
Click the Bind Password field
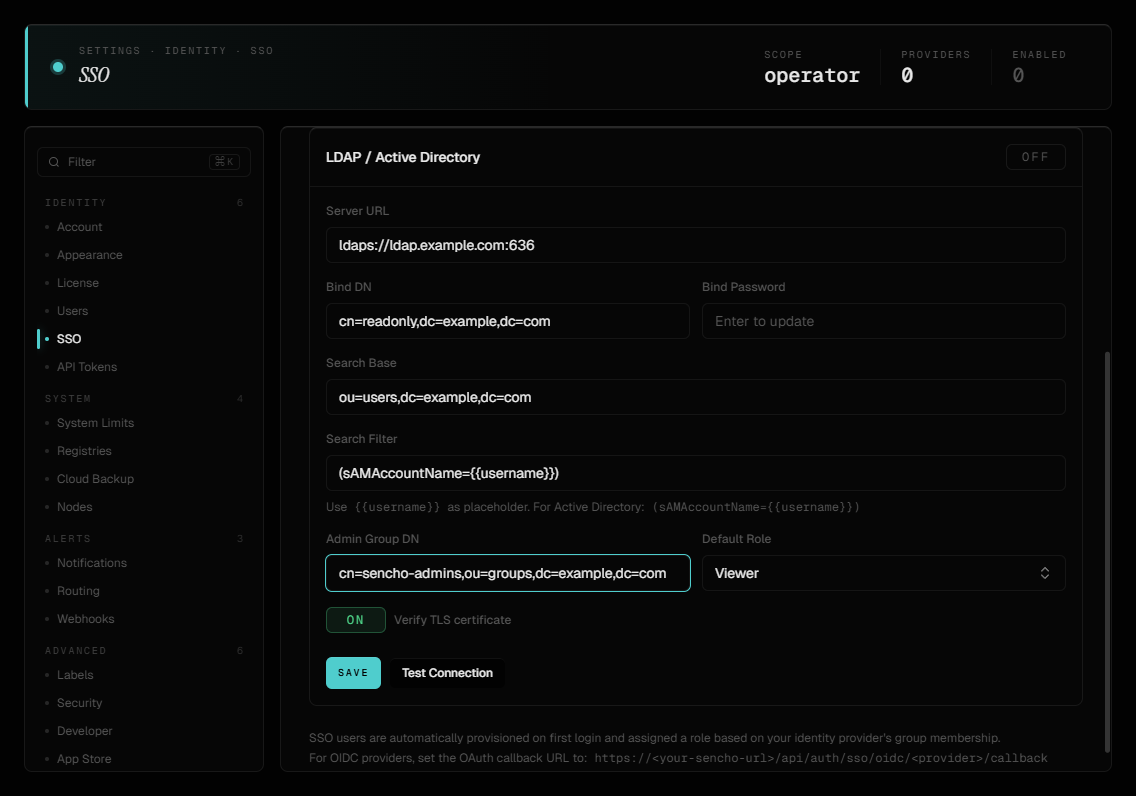point(883,321)
